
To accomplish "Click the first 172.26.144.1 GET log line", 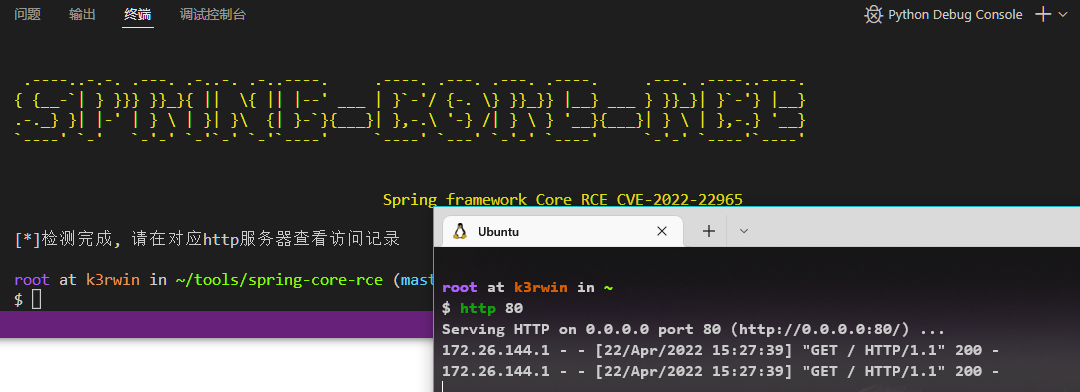I will (720, 351).
